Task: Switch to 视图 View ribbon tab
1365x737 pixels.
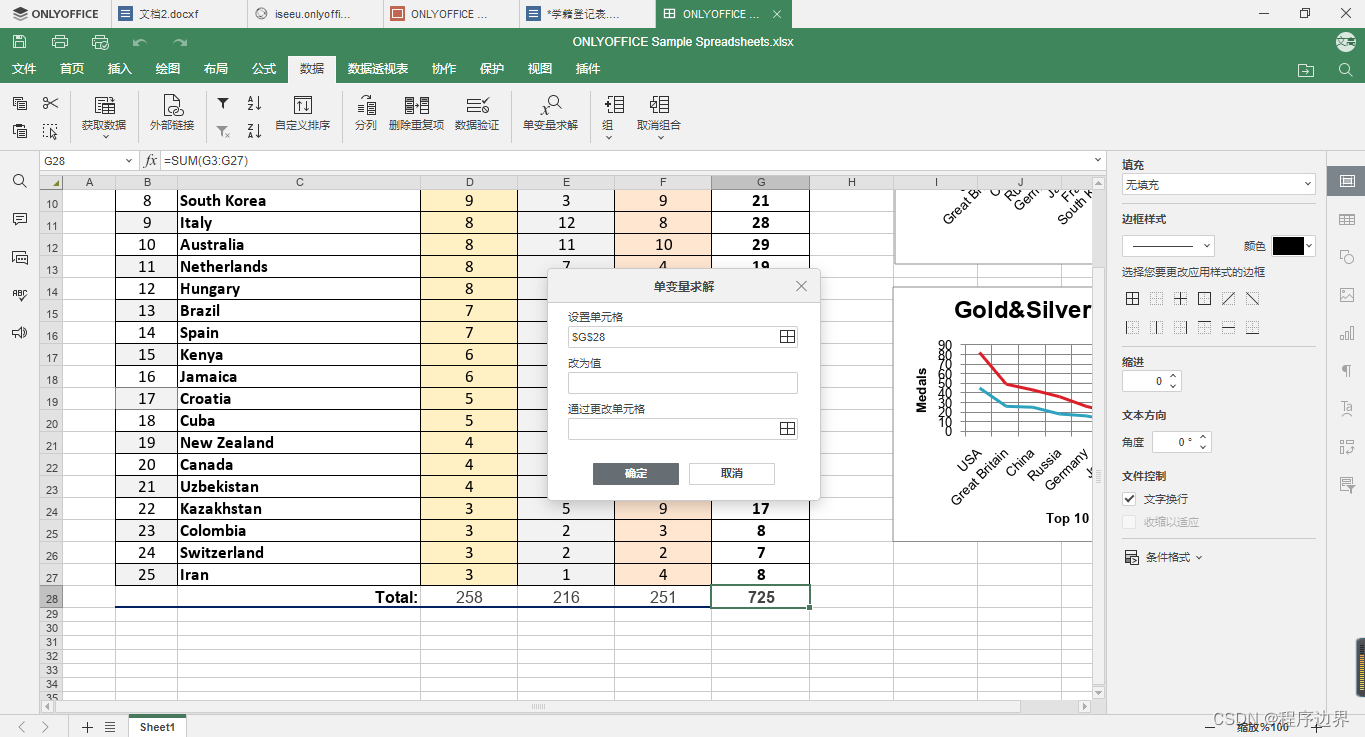Action: (540, 69)
